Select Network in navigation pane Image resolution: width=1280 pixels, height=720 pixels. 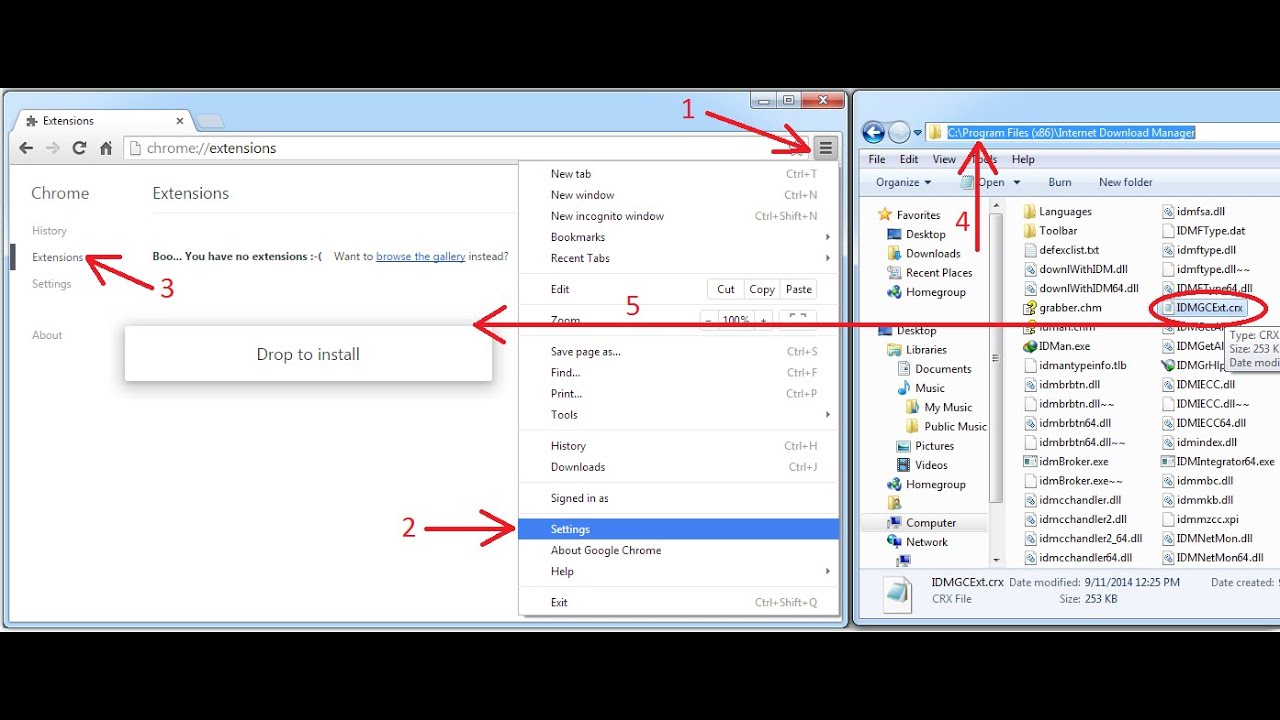point(918,542)
